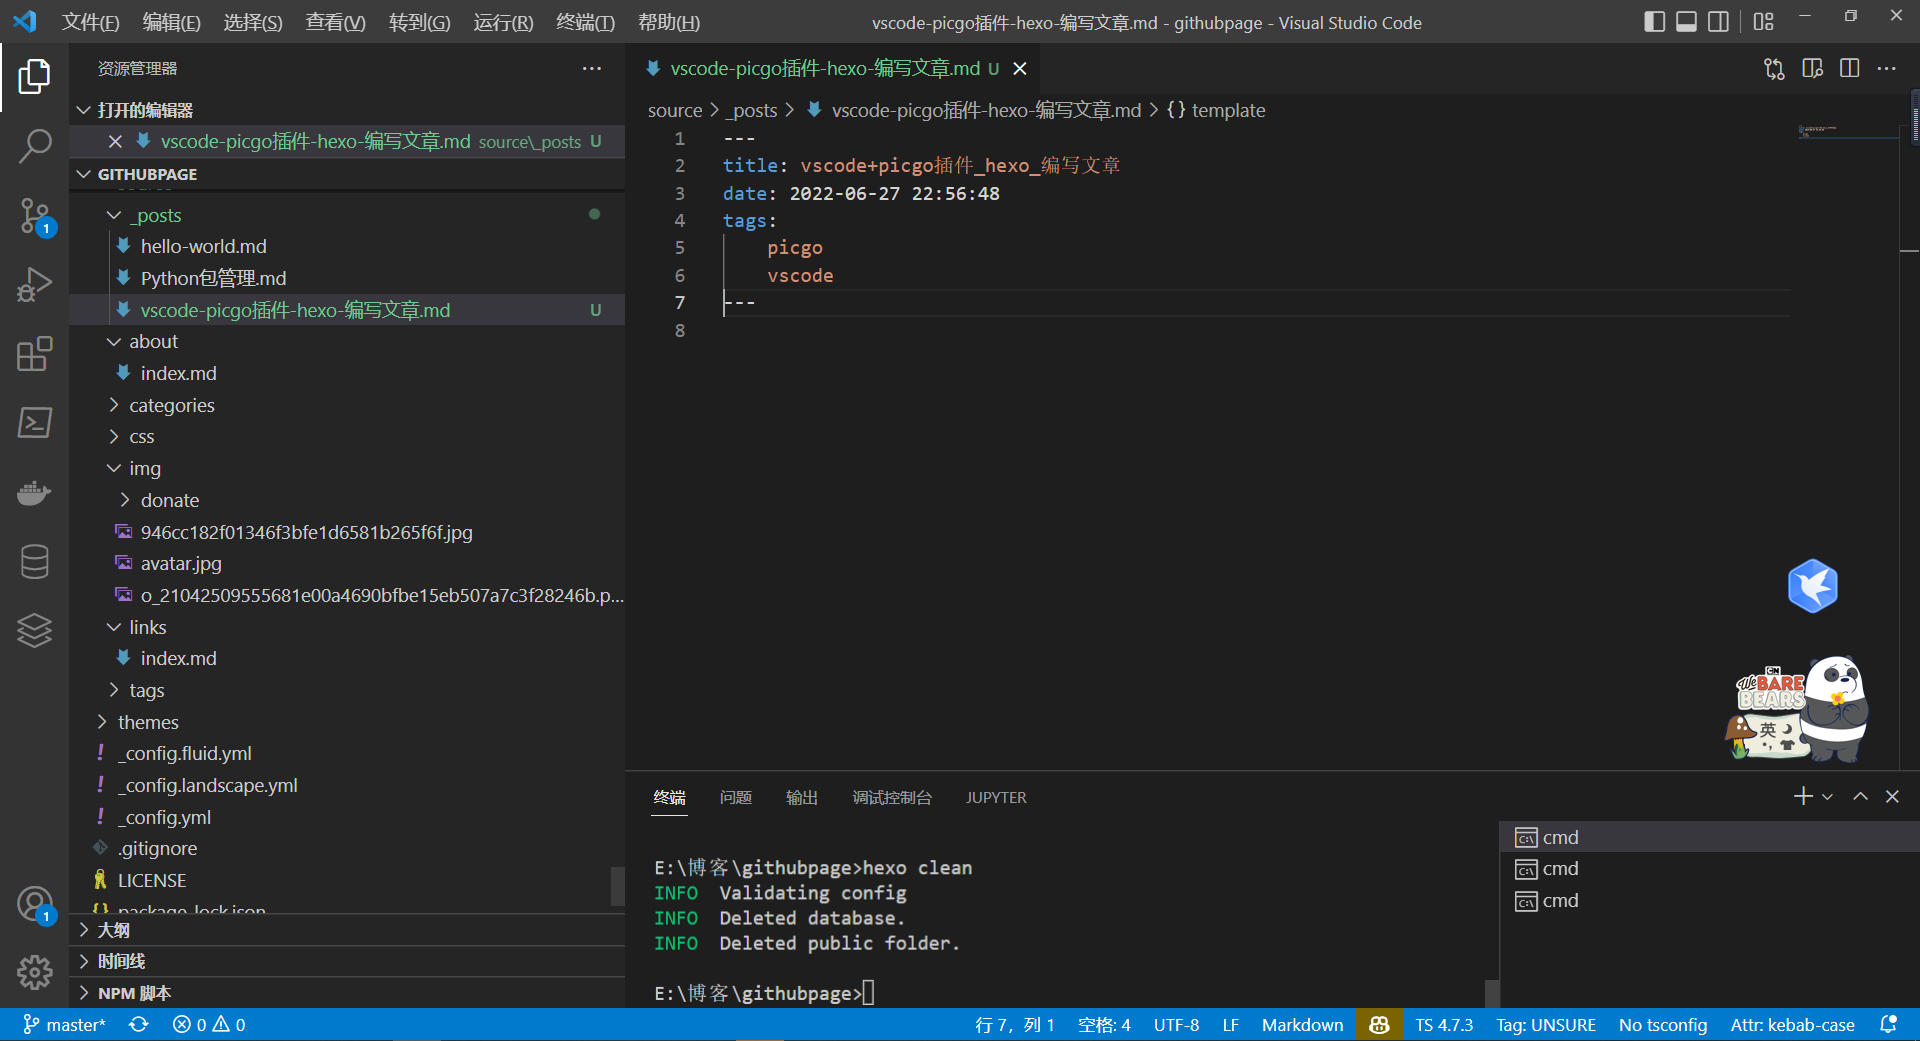Screen dimensions: 1920x1041
Task: Open the 终端(T) menu
Action: (585, 22)
